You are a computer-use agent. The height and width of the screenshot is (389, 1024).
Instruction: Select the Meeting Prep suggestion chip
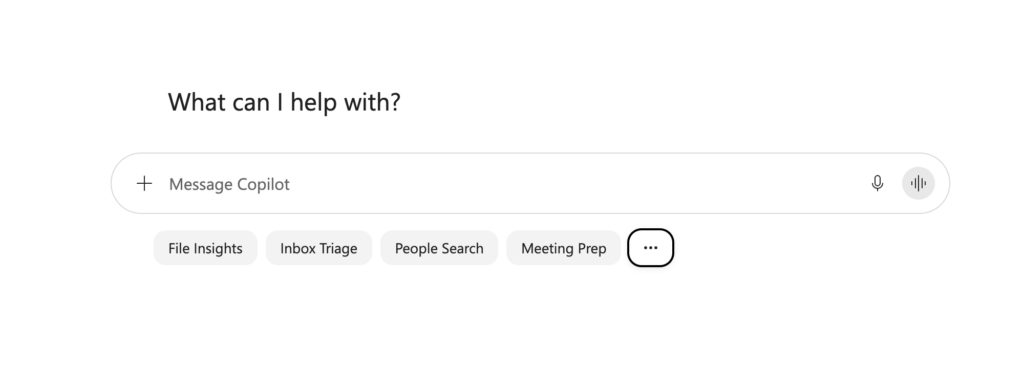(564, 248)
